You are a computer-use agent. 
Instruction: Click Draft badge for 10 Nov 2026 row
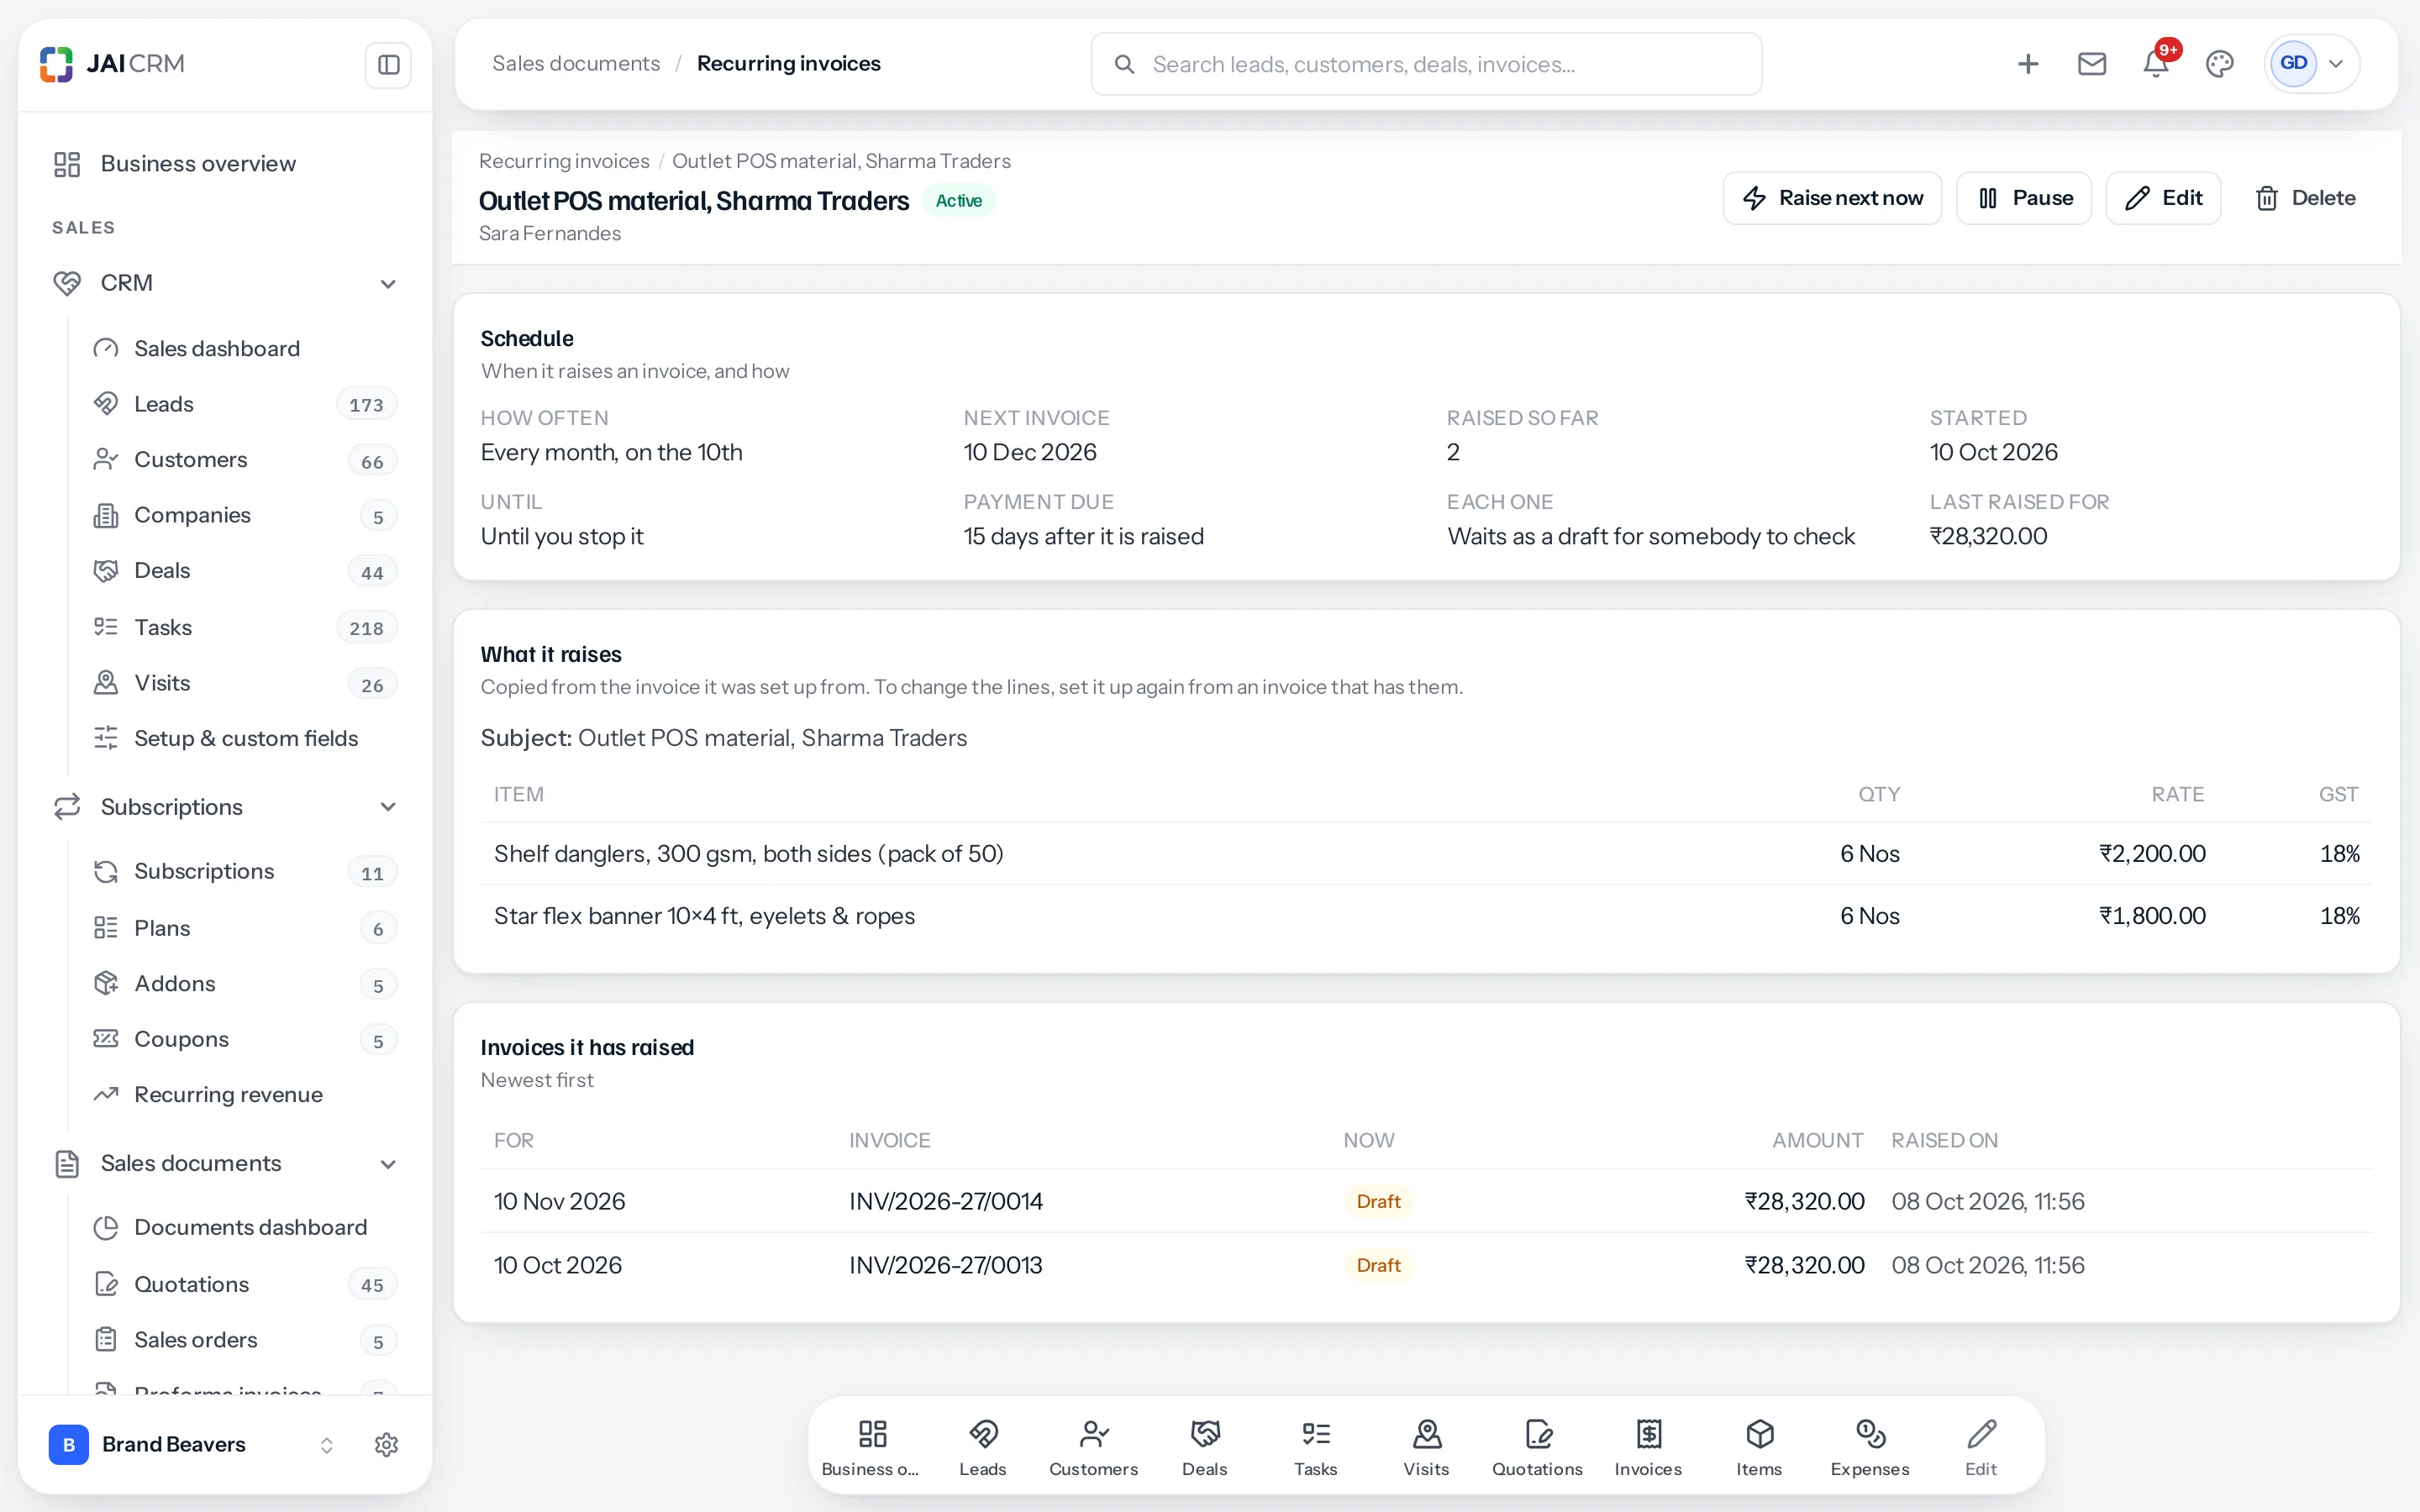tap(1378, 1202)
